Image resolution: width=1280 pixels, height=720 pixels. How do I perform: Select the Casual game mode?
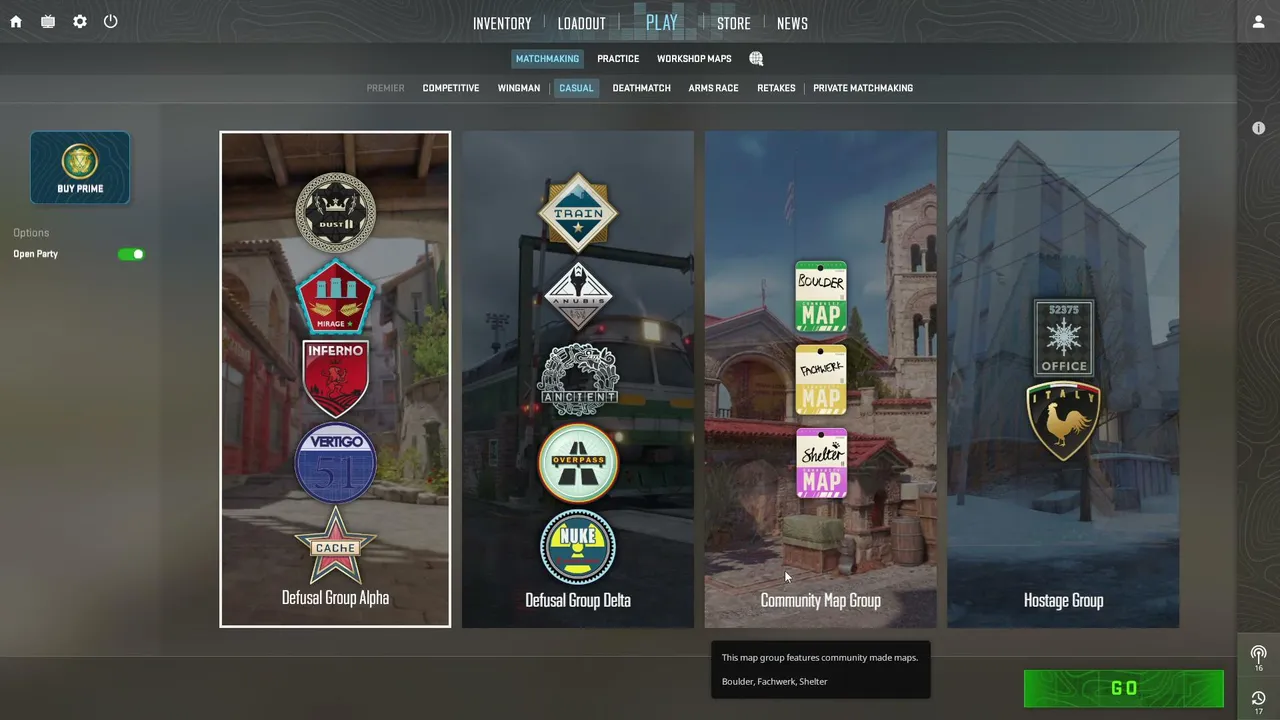click(576, 88)
